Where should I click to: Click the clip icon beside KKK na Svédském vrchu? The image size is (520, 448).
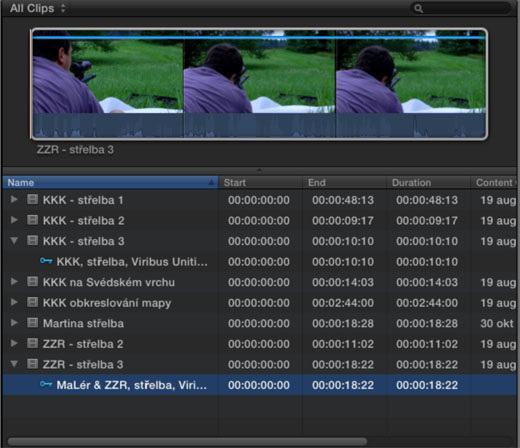coord(32,282)
